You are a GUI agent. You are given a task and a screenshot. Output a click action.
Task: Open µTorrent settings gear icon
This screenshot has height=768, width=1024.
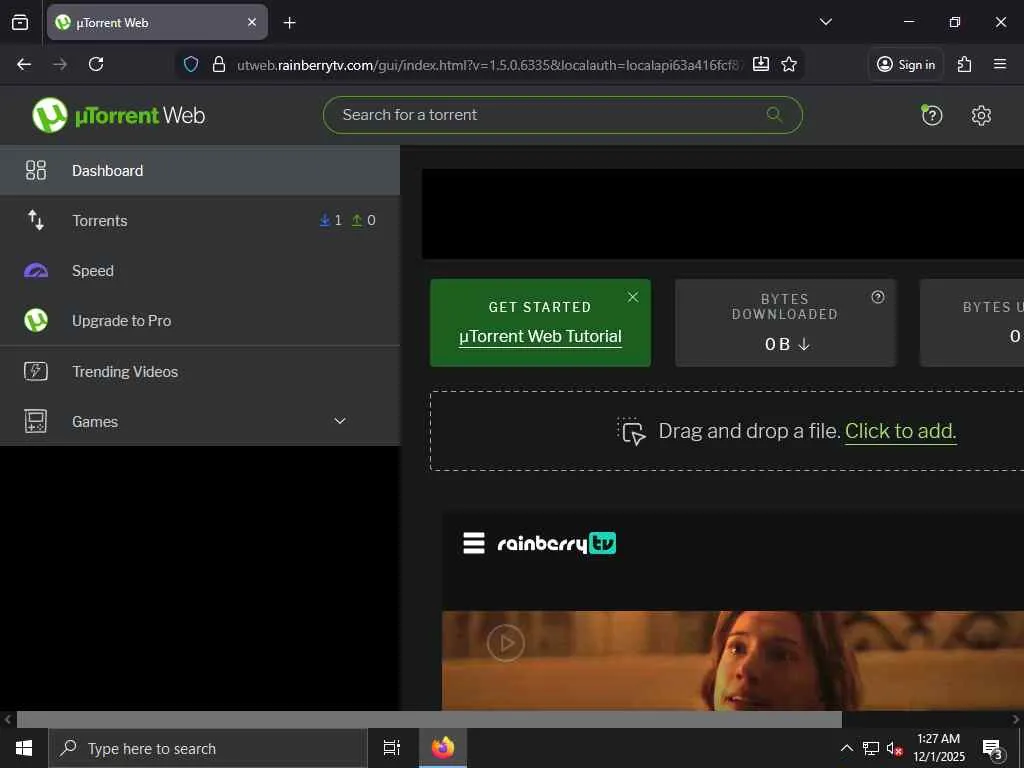[981, 116]
